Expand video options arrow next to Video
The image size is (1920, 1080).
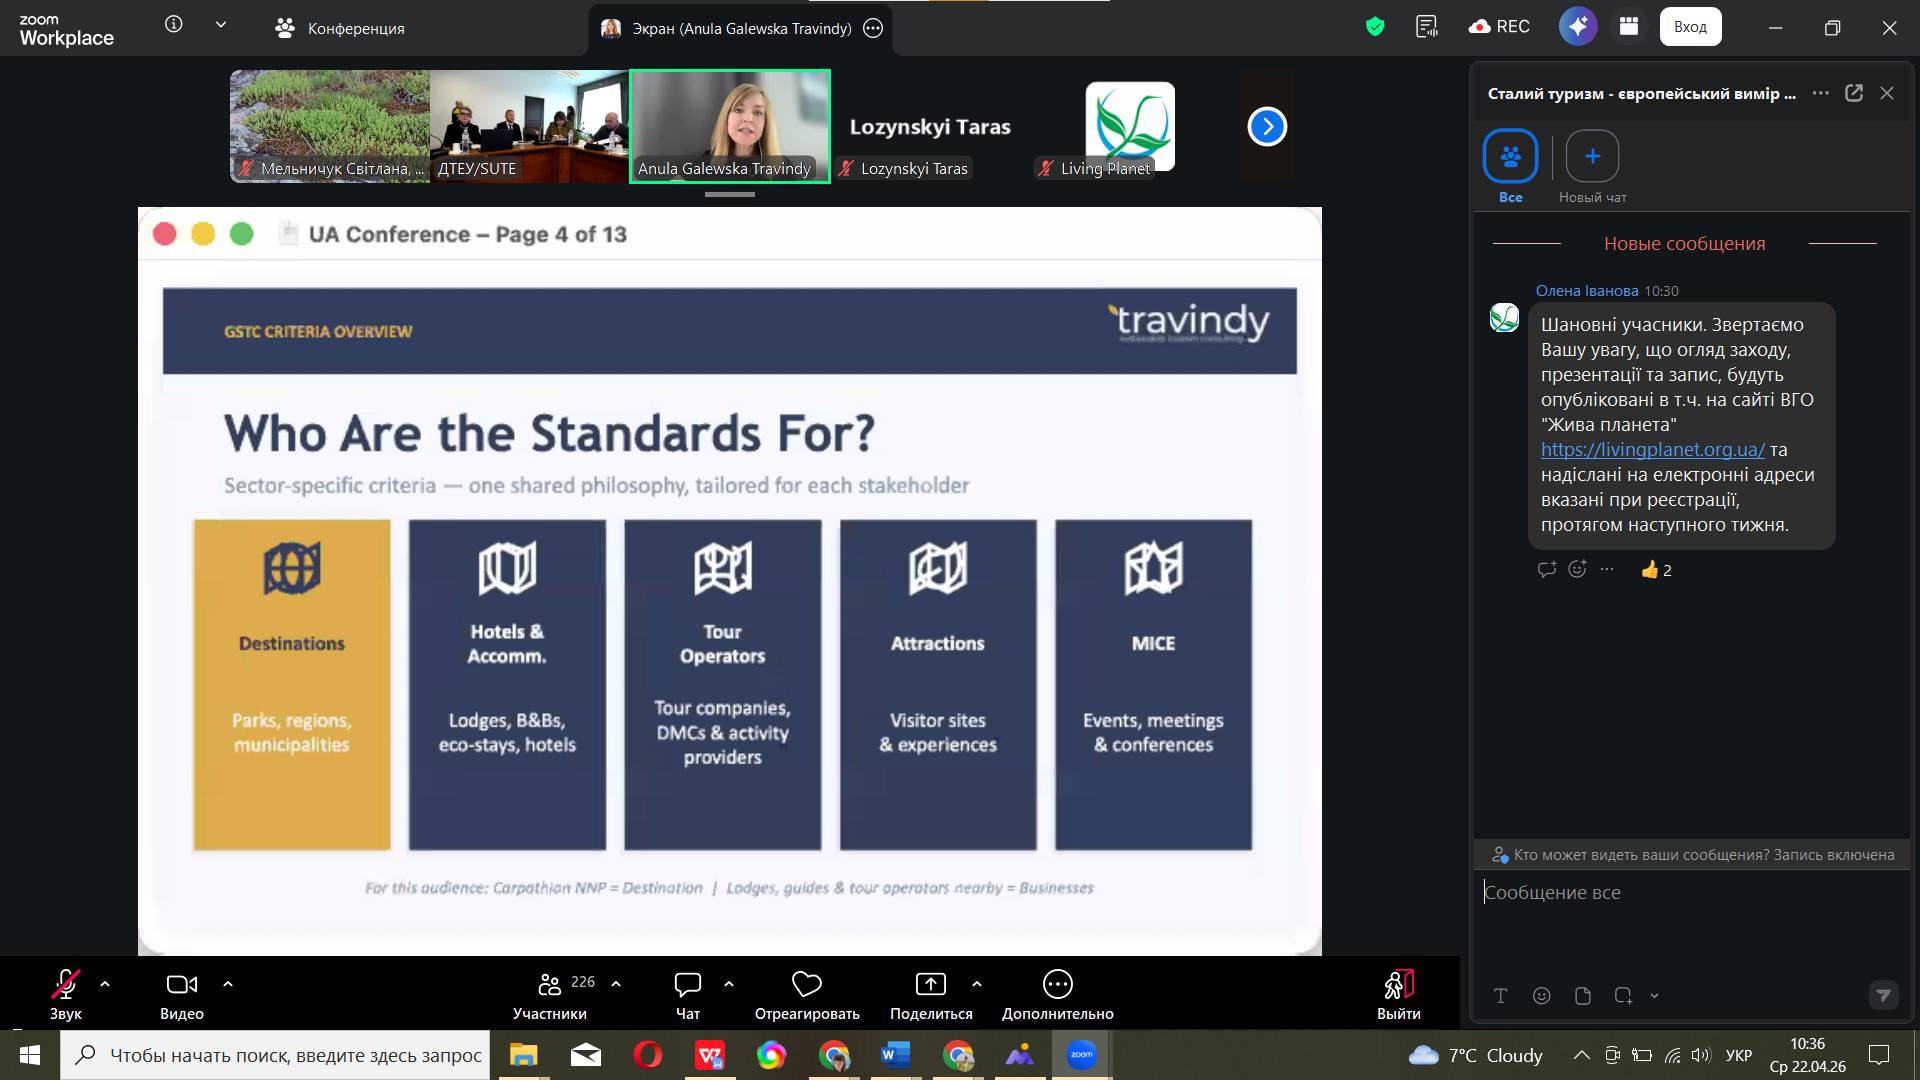(228, 984)
